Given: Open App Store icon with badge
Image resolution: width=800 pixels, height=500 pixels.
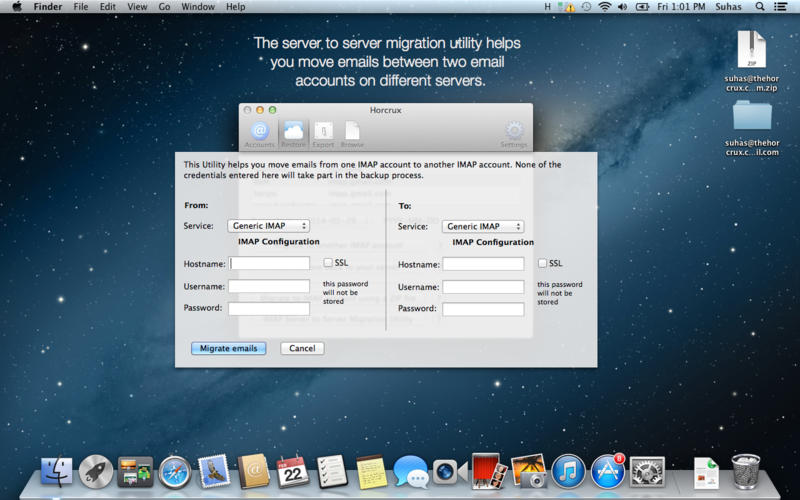Looking at the screenshot, I should pos(608,471).
